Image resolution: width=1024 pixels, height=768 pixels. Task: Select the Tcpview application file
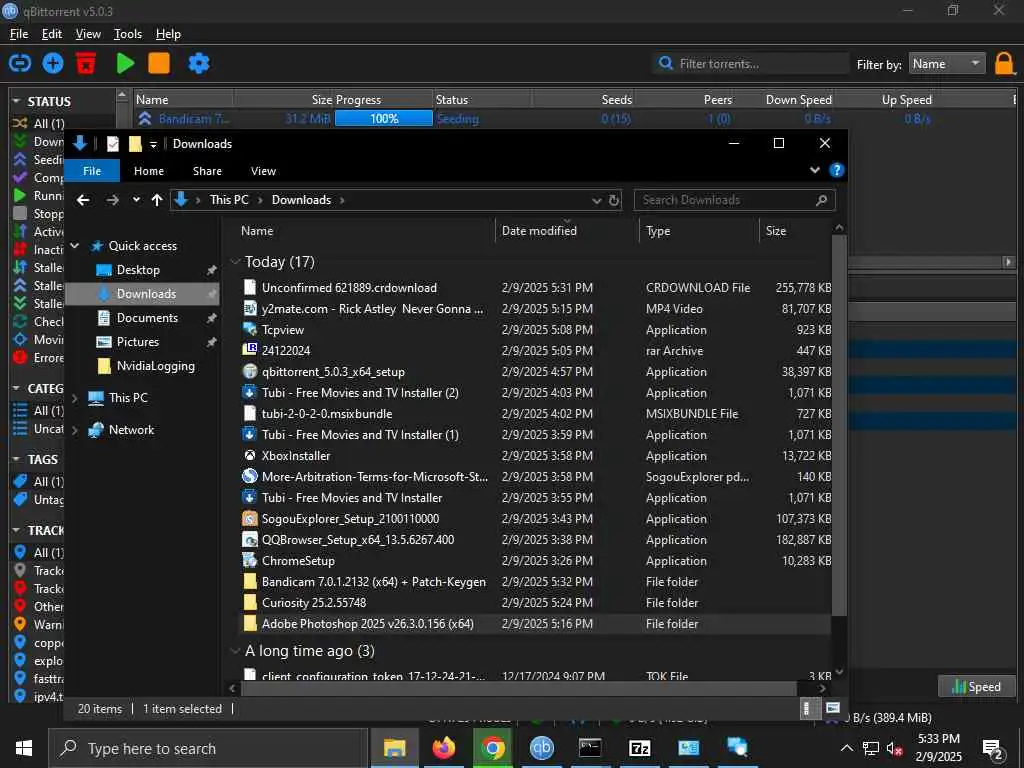[x=283, y=330]
